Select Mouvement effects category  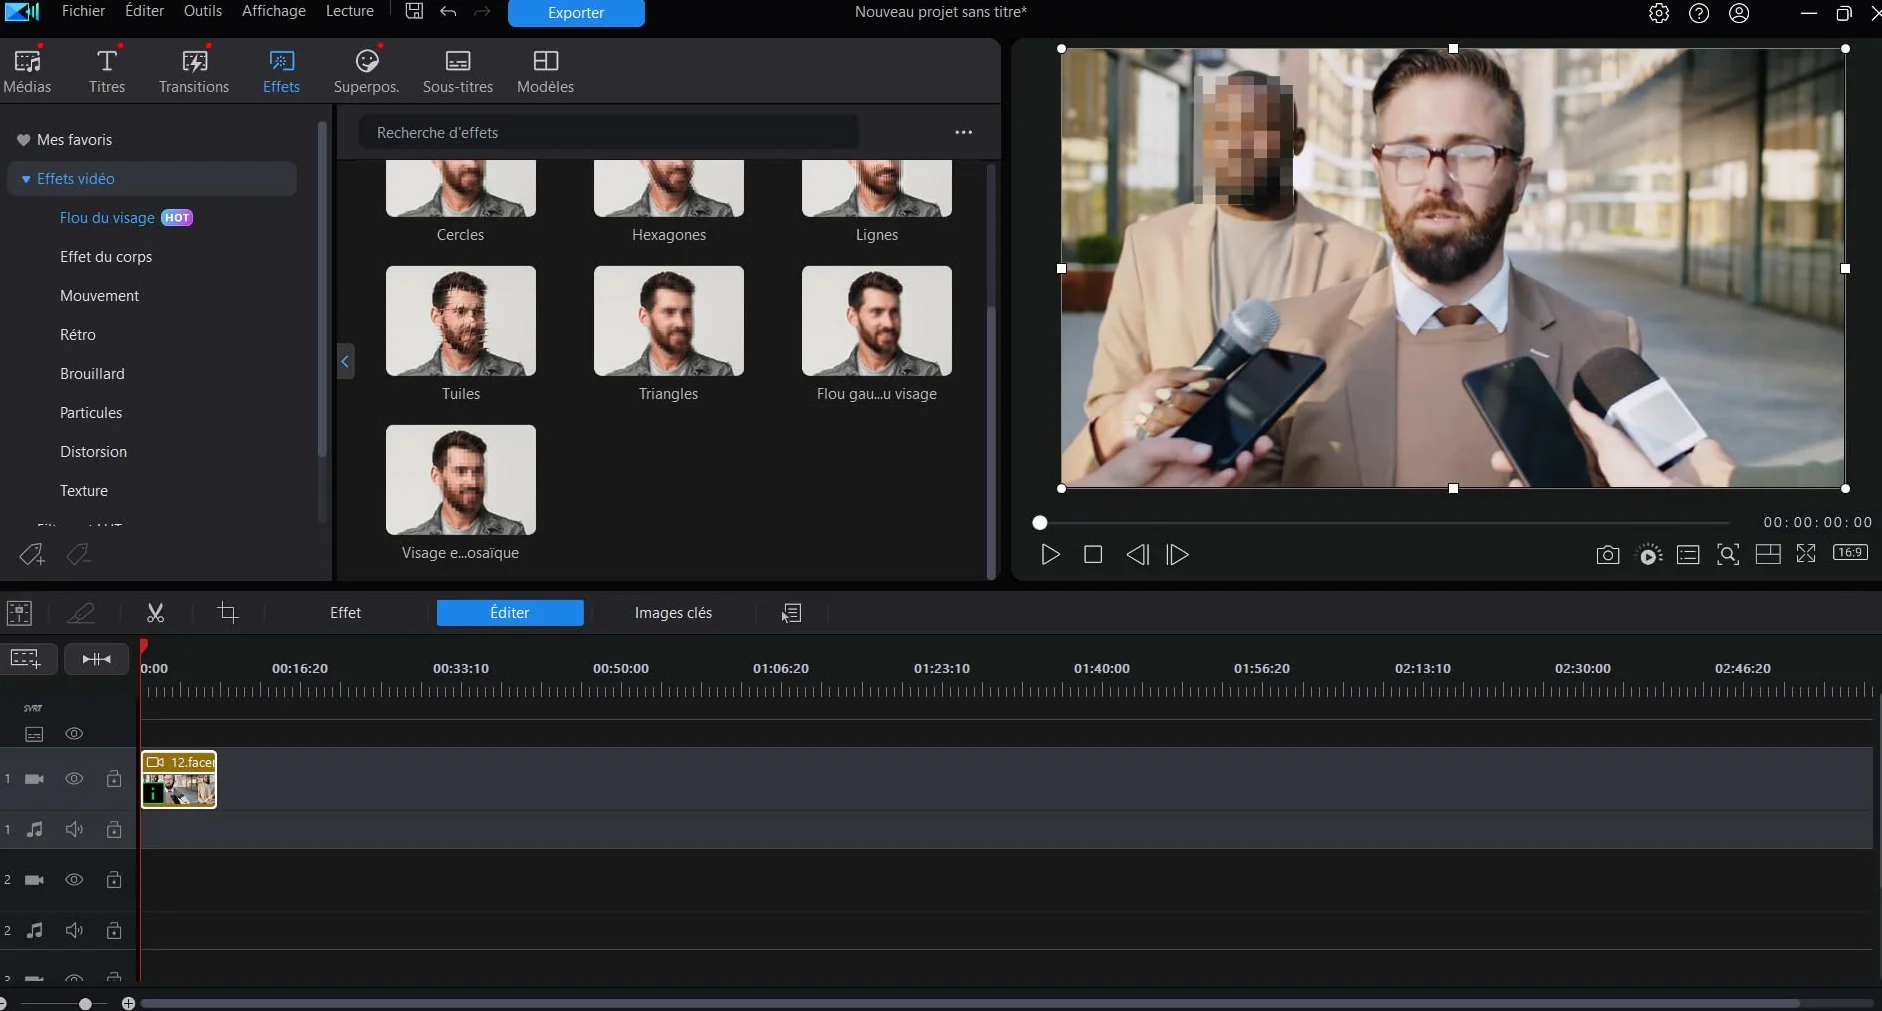point(99,296)
